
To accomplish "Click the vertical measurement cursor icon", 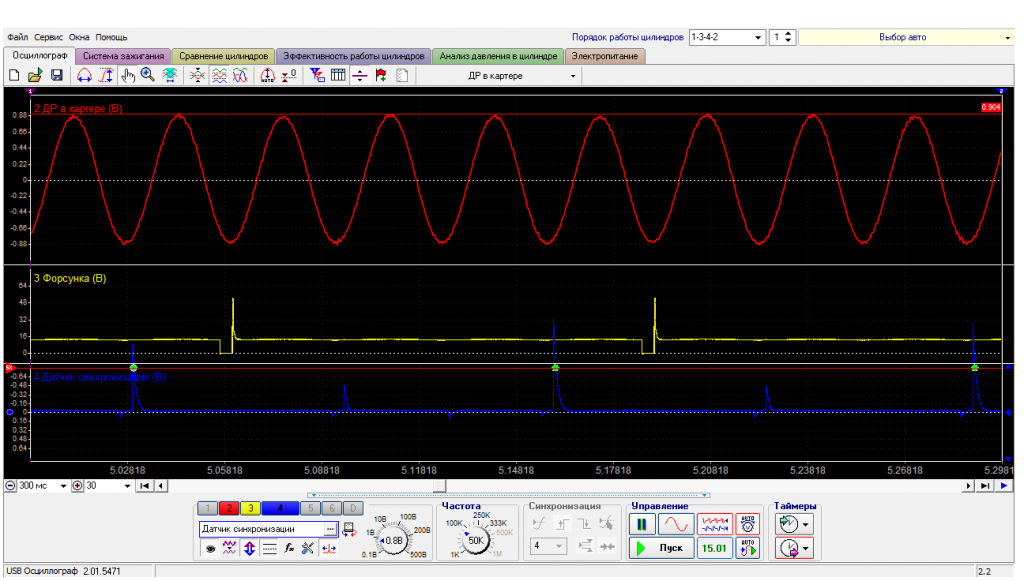I will (106, 76).
